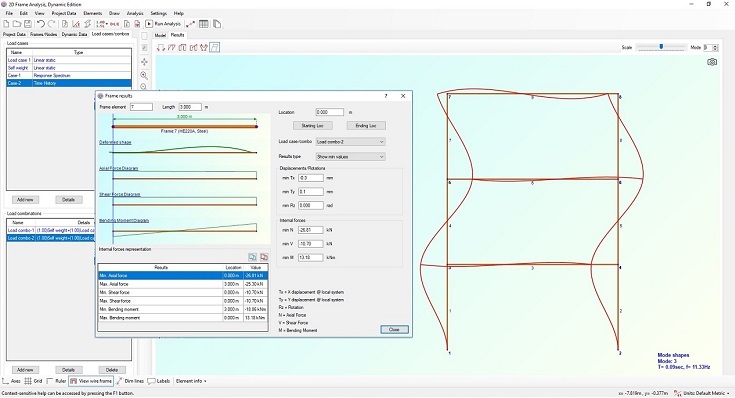
Task: Open the Project Data menu
Action: [64, 13]
